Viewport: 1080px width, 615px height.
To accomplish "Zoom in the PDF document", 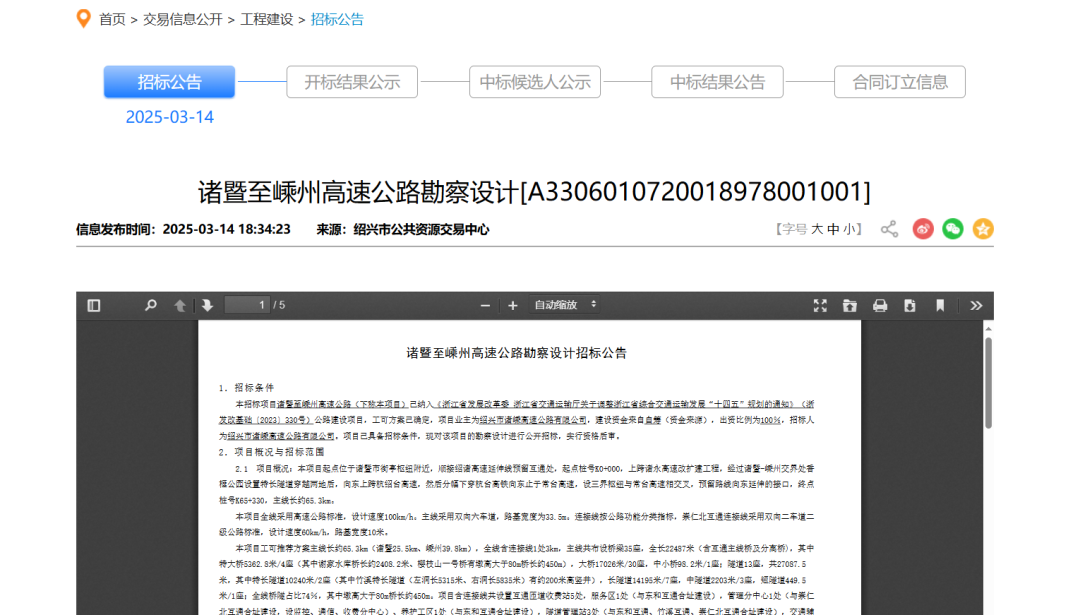I will [x=513, y=305].
